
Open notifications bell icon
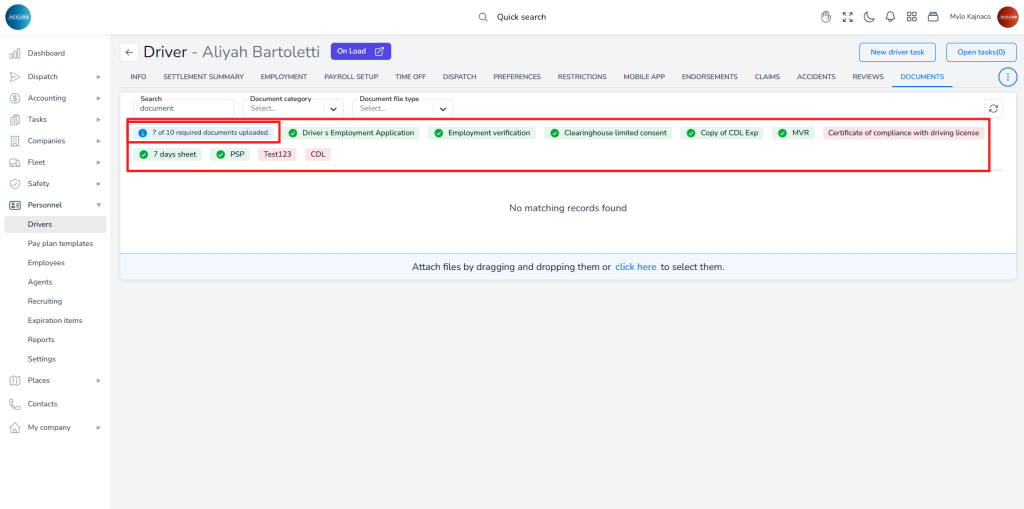click(x=890, y=17)
